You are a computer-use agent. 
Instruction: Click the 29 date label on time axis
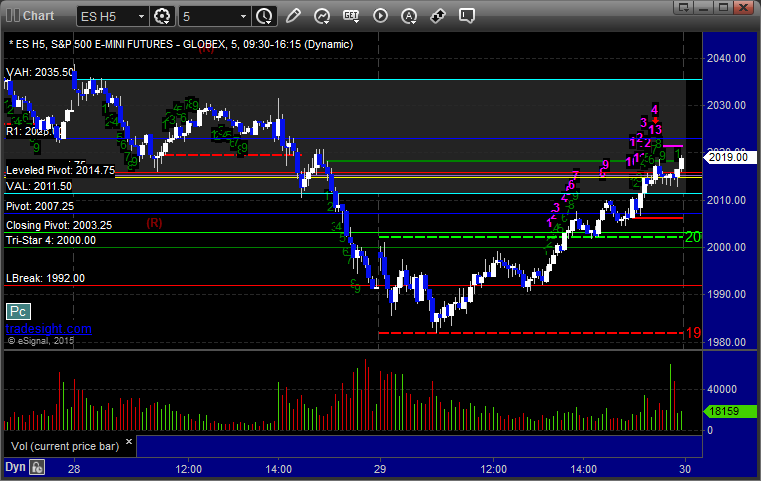(380, 469)
